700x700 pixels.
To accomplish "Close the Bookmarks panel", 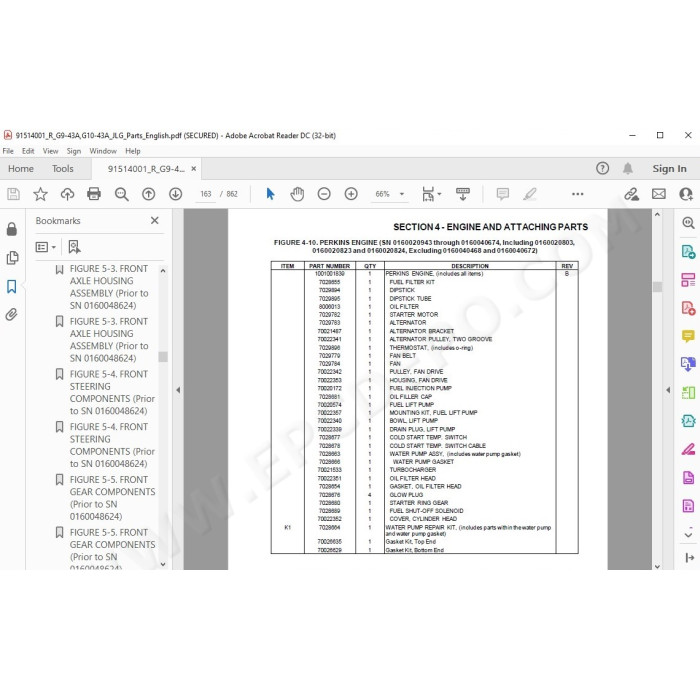I will click(154, 220).
